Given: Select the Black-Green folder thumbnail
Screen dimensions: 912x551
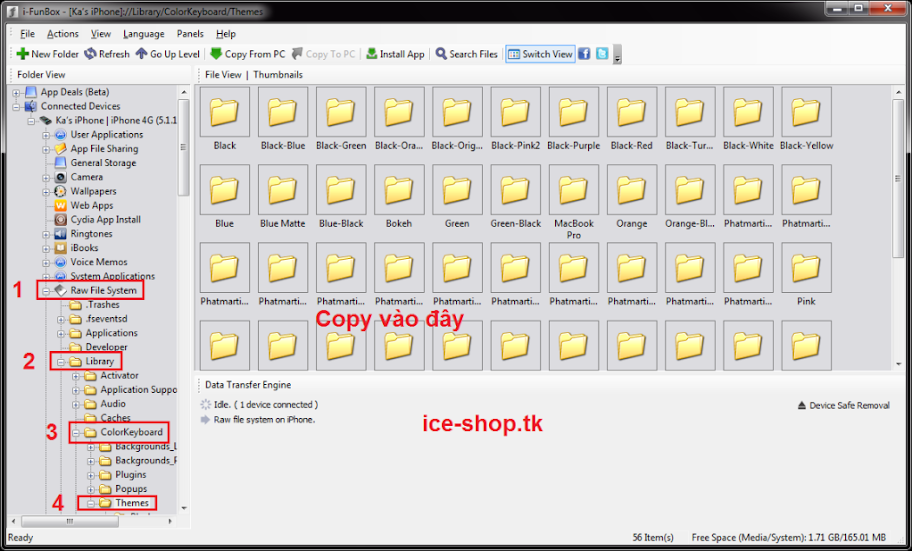Looking at the screenshot, I should click(x=341, y=112).
